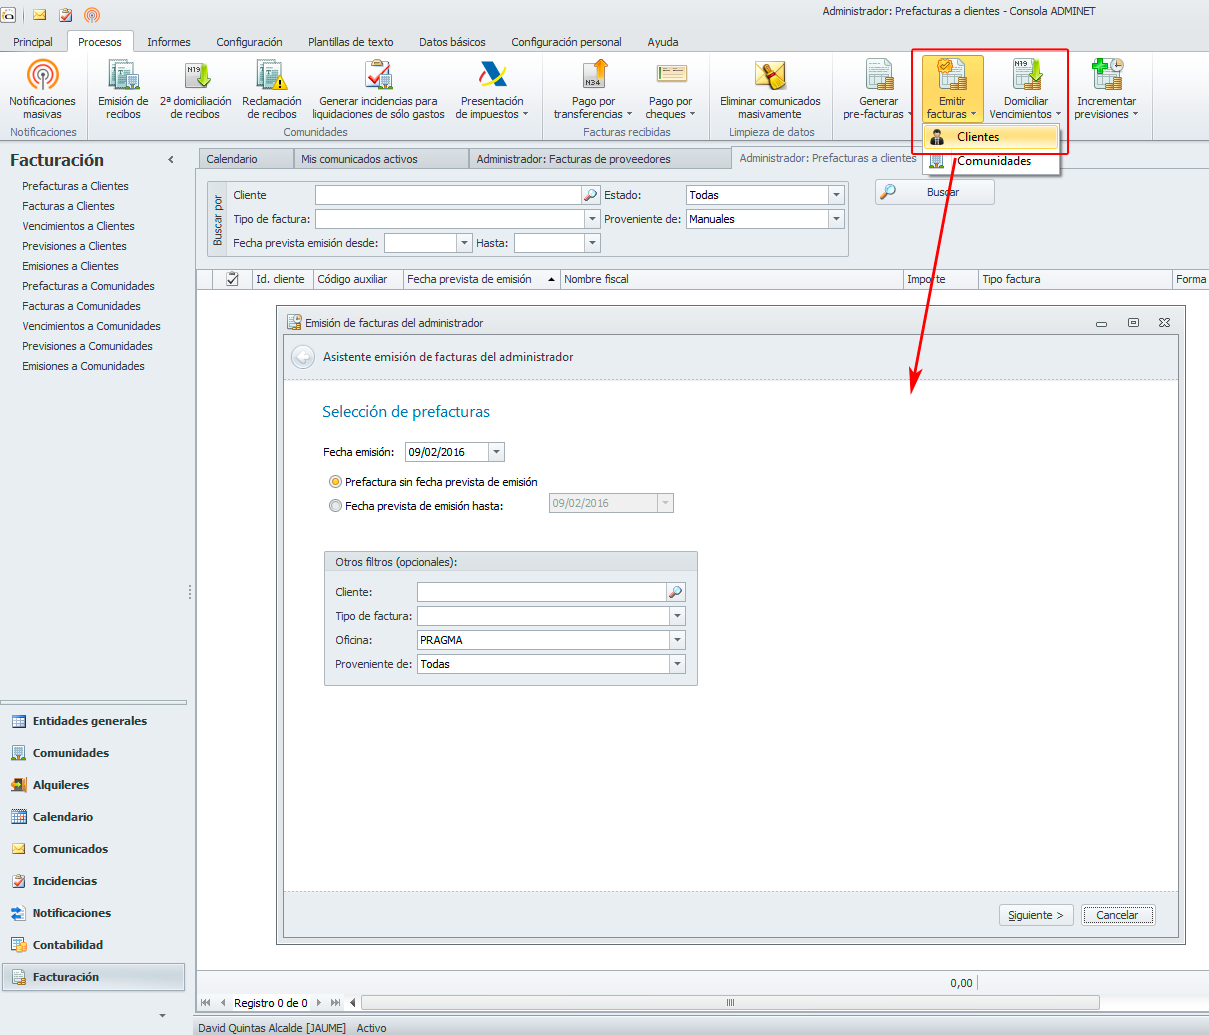
Task: Expand wizard Tipo de factura dropdown
Action: click(x=677, y=616)
